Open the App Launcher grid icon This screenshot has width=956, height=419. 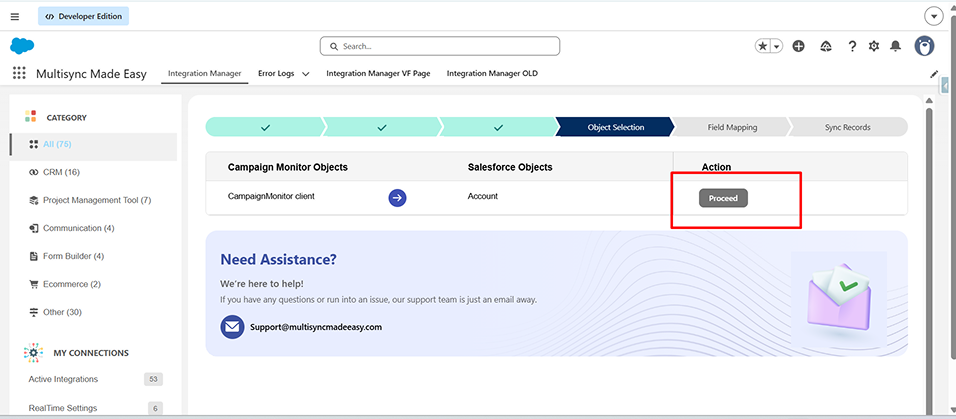(x=19, y=73)
